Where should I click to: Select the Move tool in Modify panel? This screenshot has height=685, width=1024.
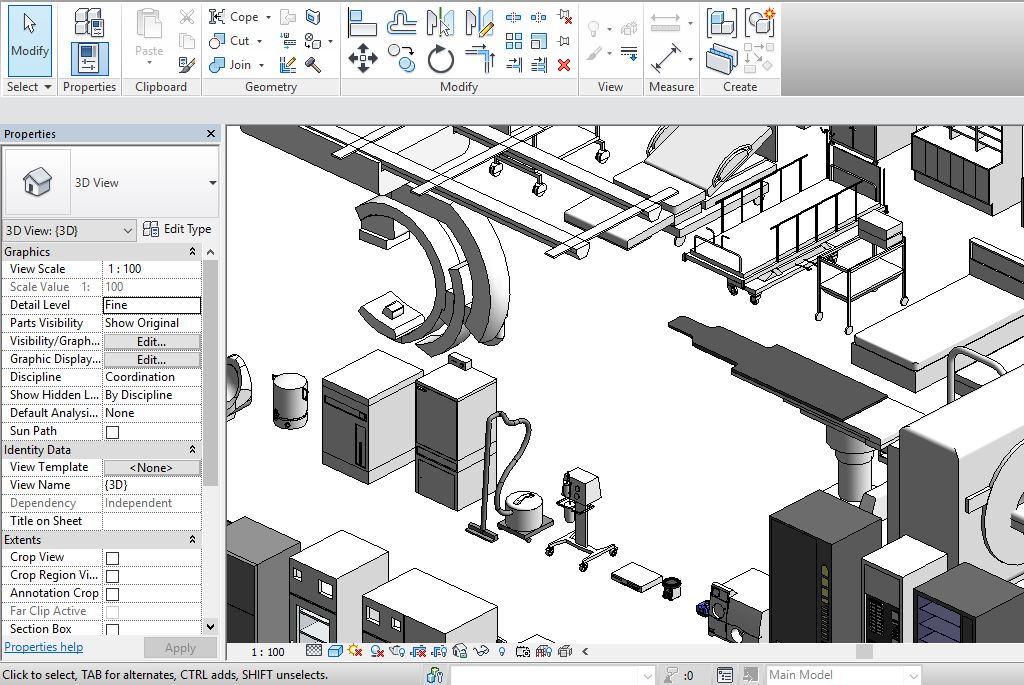click(x=362, y=59)
